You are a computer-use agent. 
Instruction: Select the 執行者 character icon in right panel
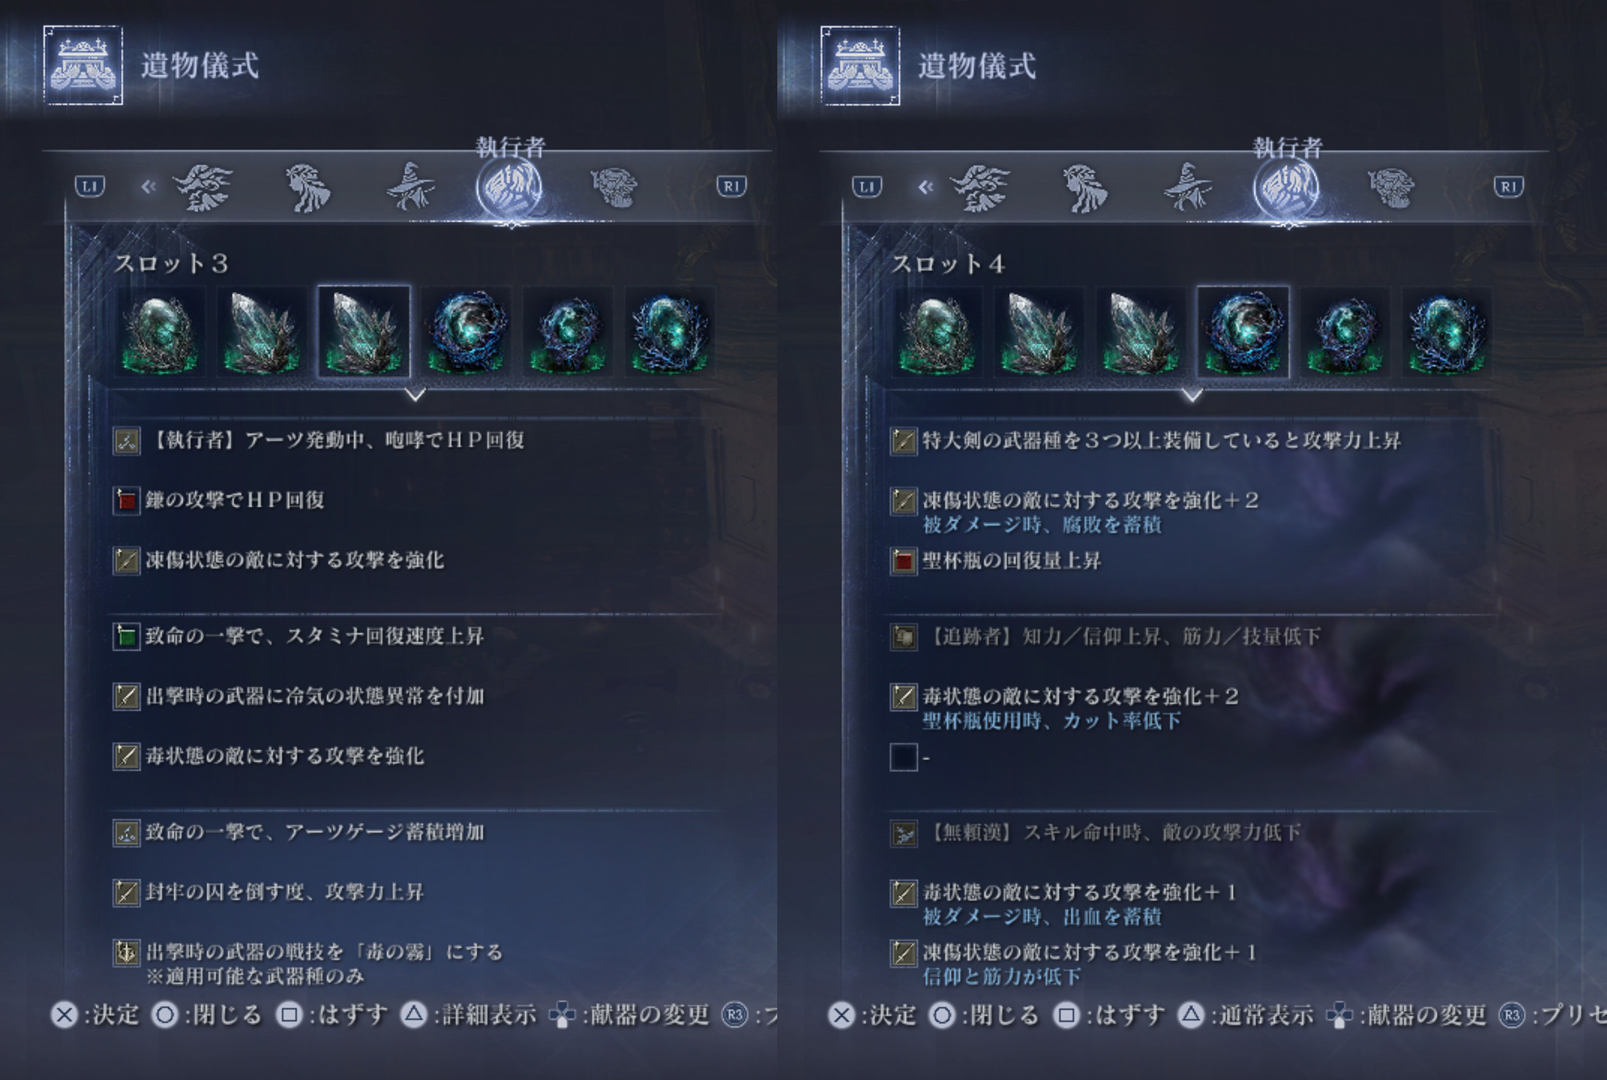coord(1287,187)
